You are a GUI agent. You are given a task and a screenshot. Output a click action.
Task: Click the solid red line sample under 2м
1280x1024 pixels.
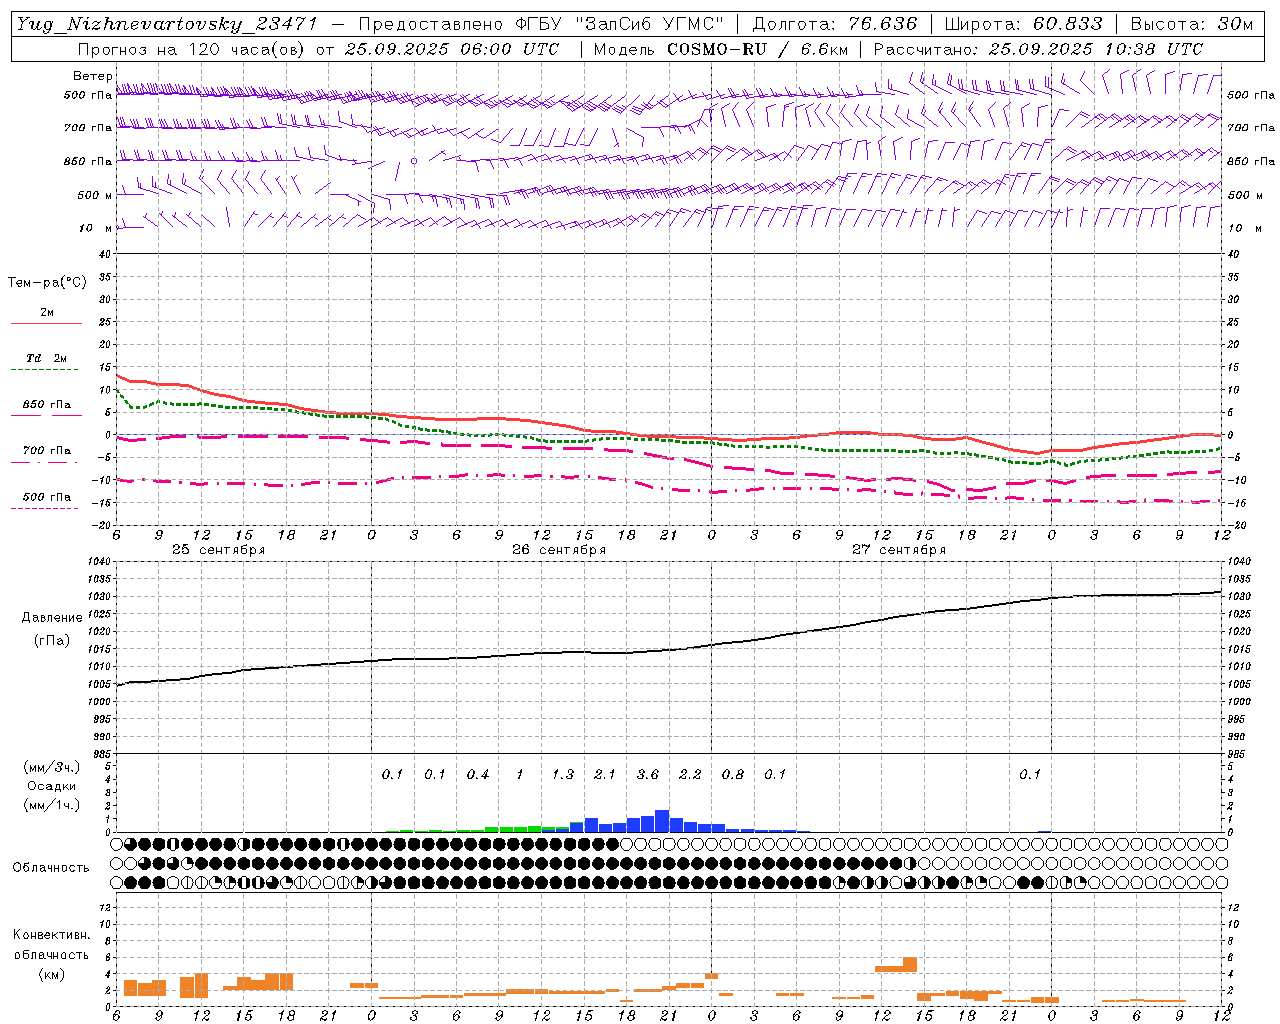click(x=47, y=324)
